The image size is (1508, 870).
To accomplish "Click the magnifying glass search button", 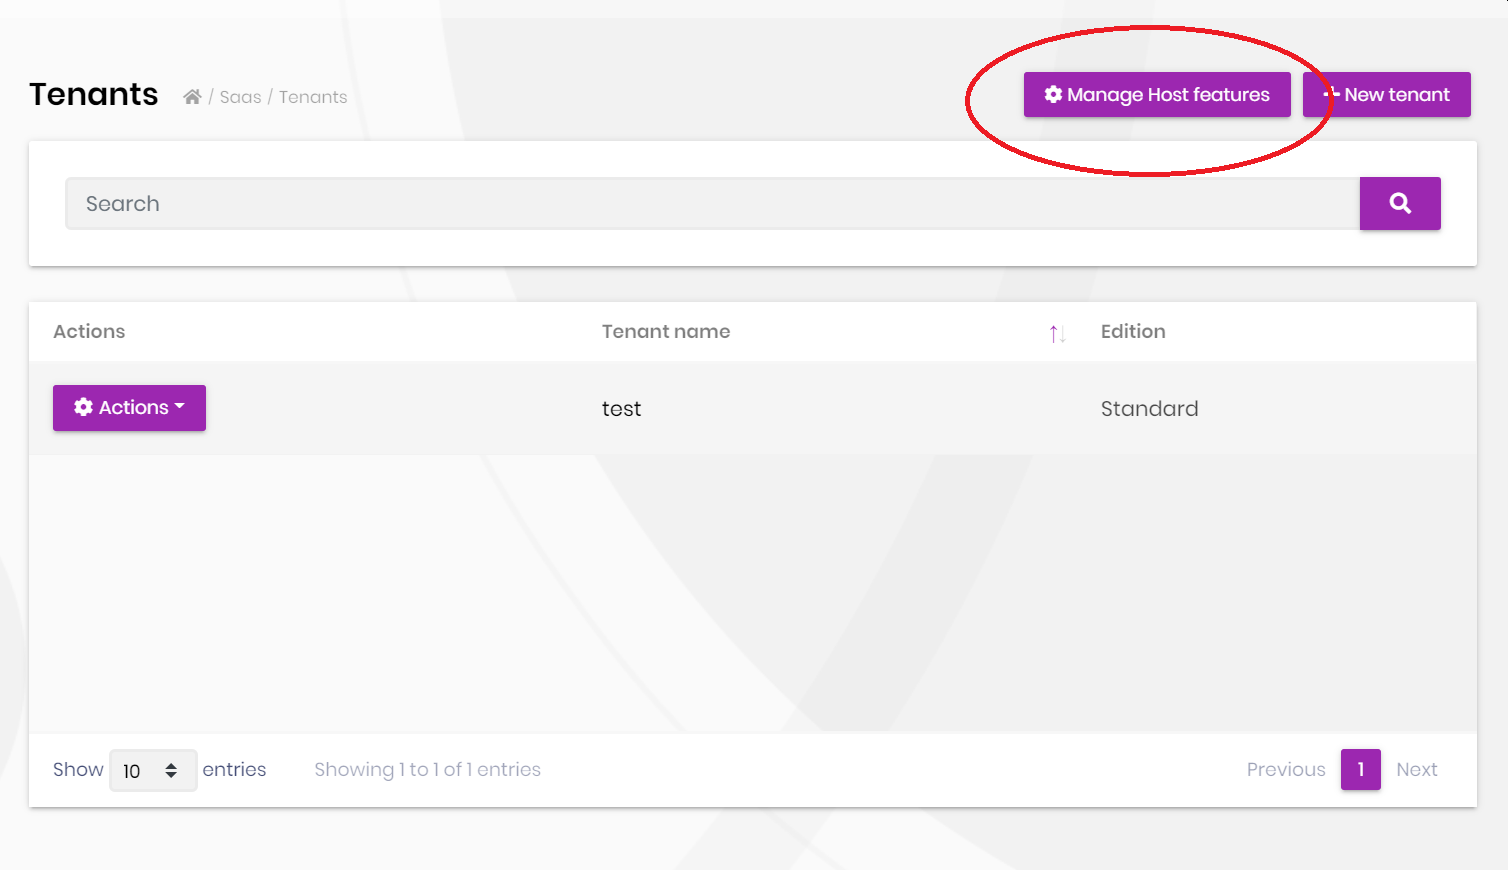I will 1399,204.
